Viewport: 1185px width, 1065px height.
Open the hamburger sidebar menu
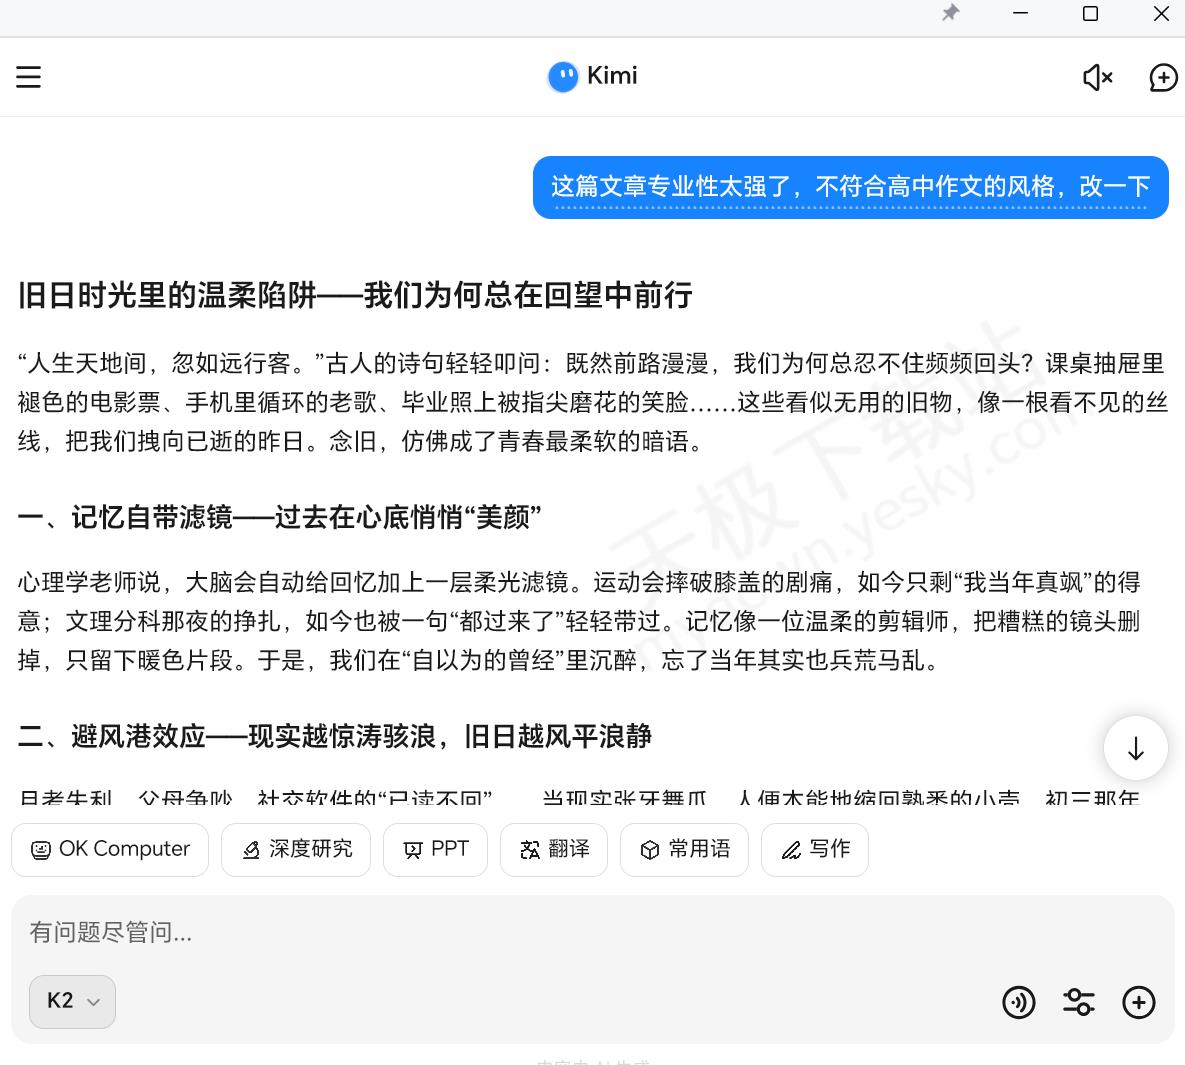click(29, 77)
